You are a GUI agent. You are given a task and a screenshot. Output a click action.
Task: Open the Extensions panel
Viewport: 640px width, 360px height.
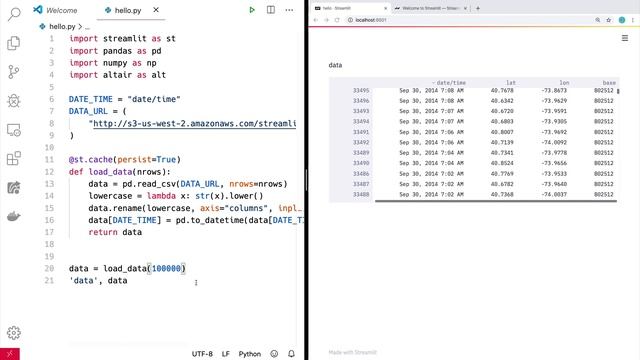14,158
